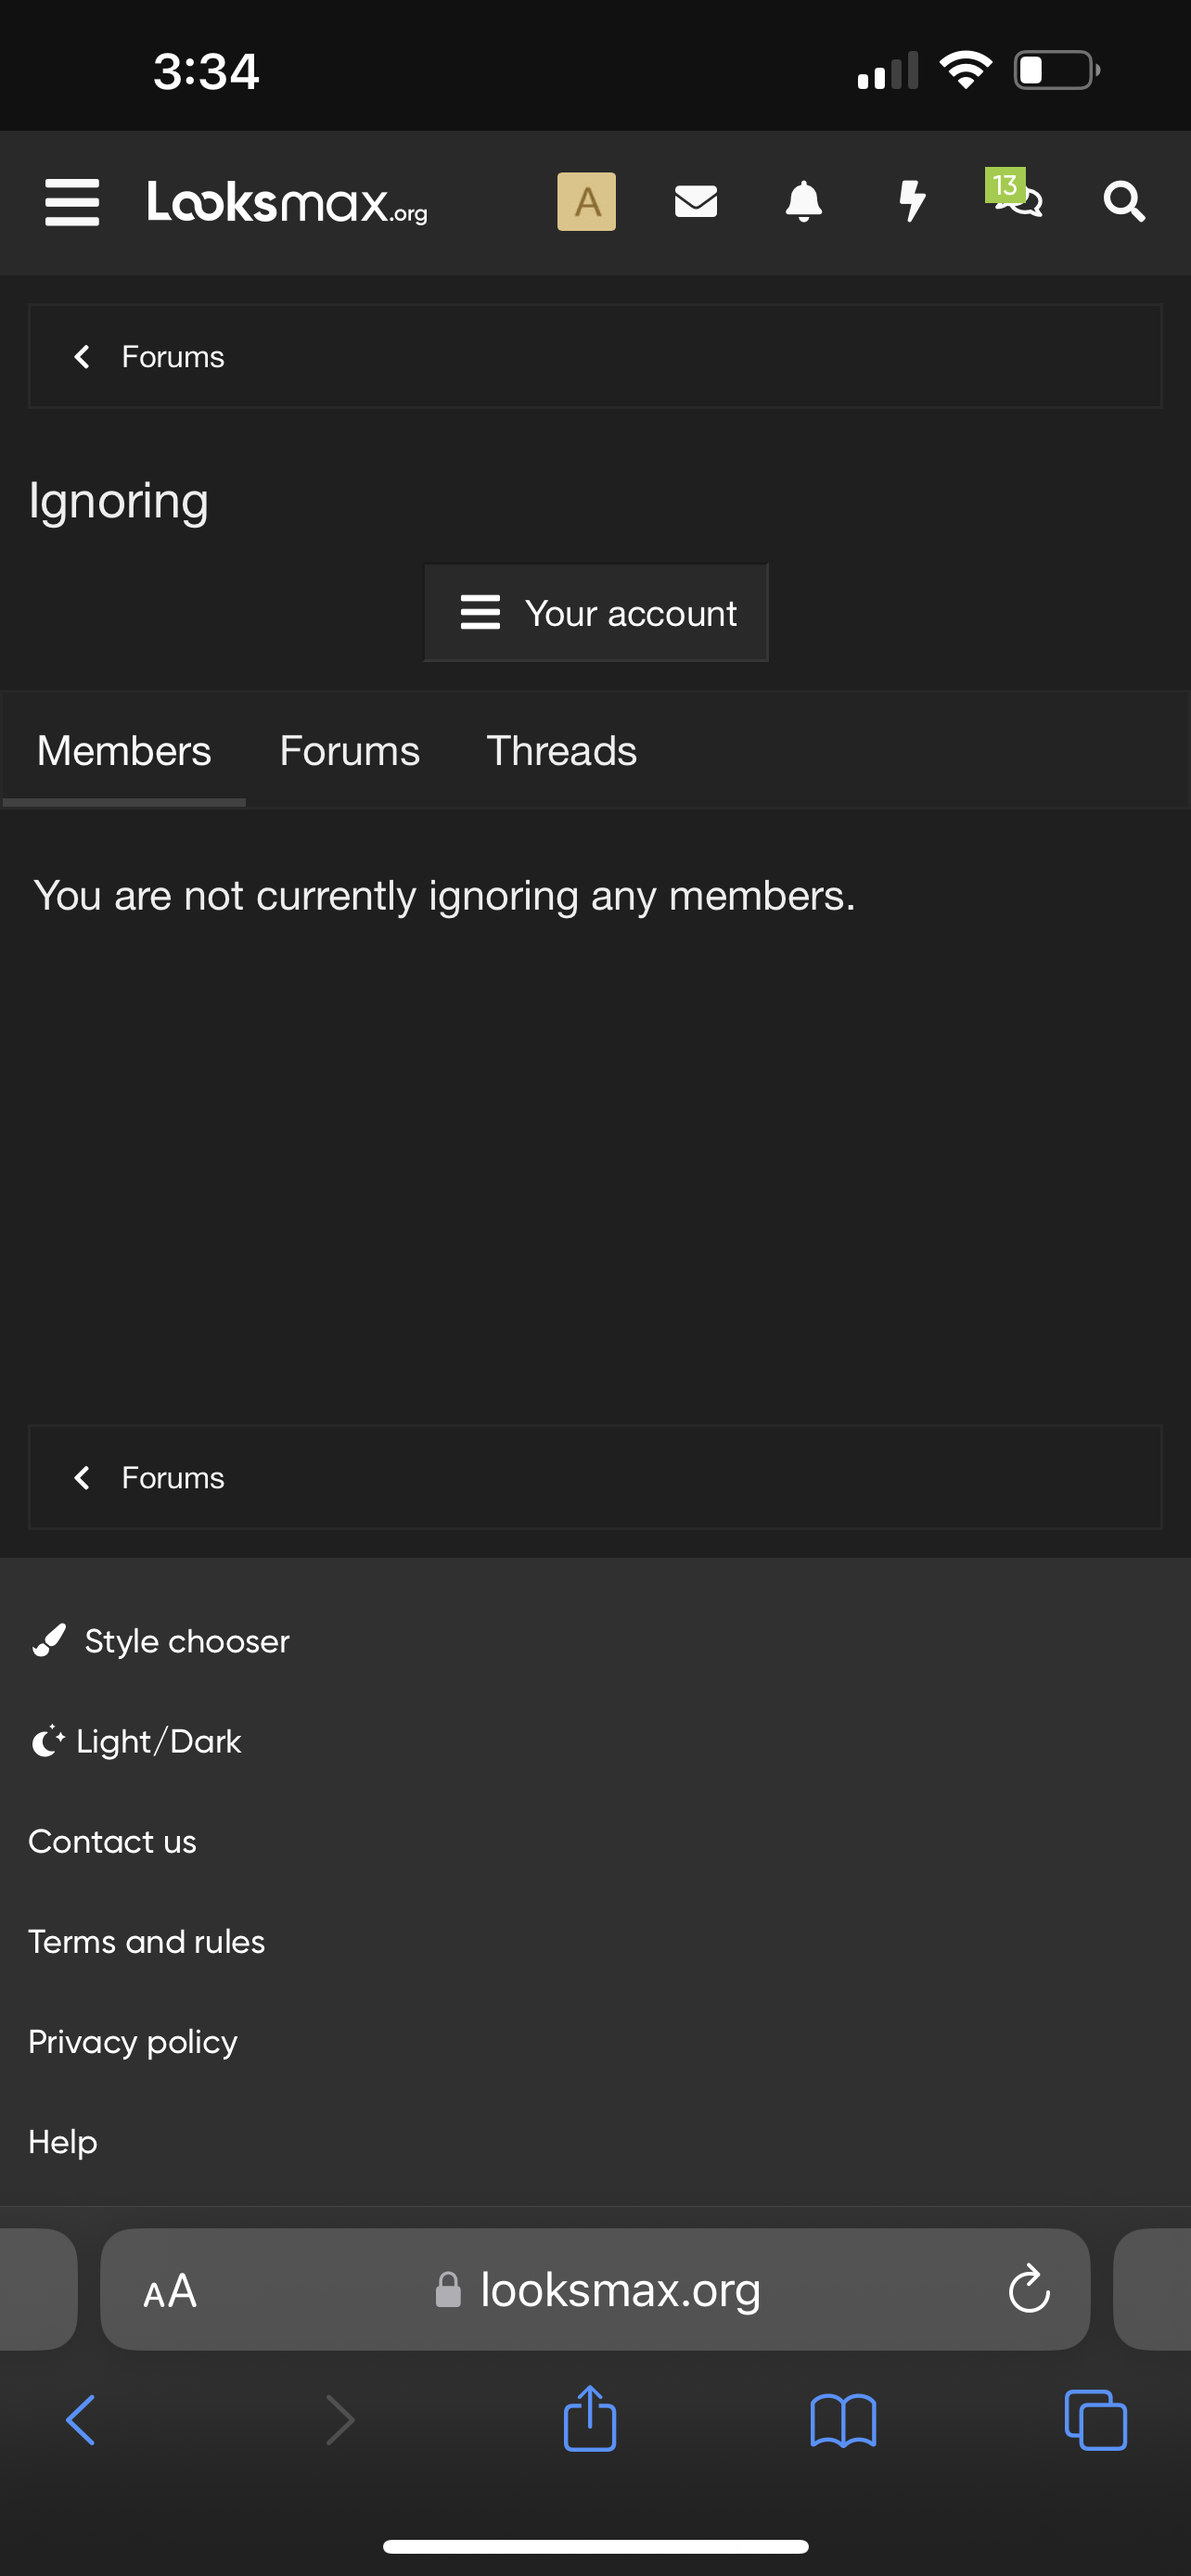Reload the page in Safari
The width and height of the screenshot is (1191, 2576).
pos(1028,2289)
